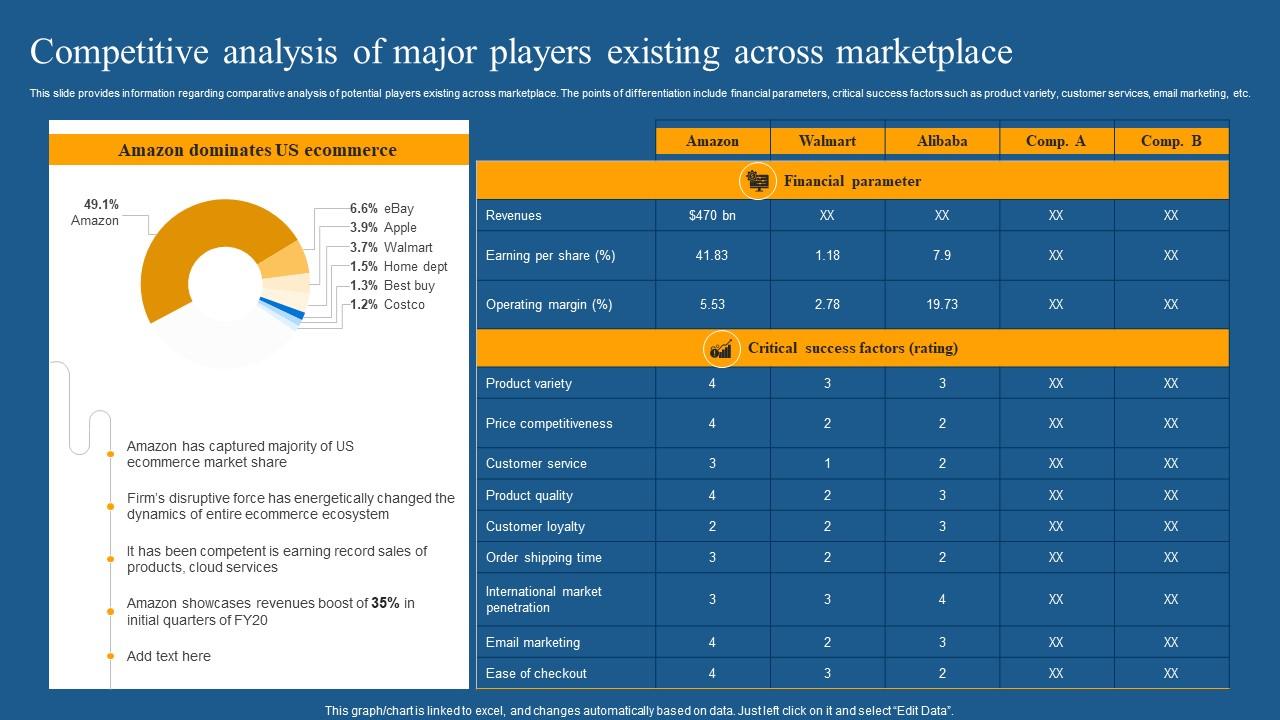The image size is (1280, 720).
Task: Click the 49.1% Amazon data label
Action: tap(98, 207)
